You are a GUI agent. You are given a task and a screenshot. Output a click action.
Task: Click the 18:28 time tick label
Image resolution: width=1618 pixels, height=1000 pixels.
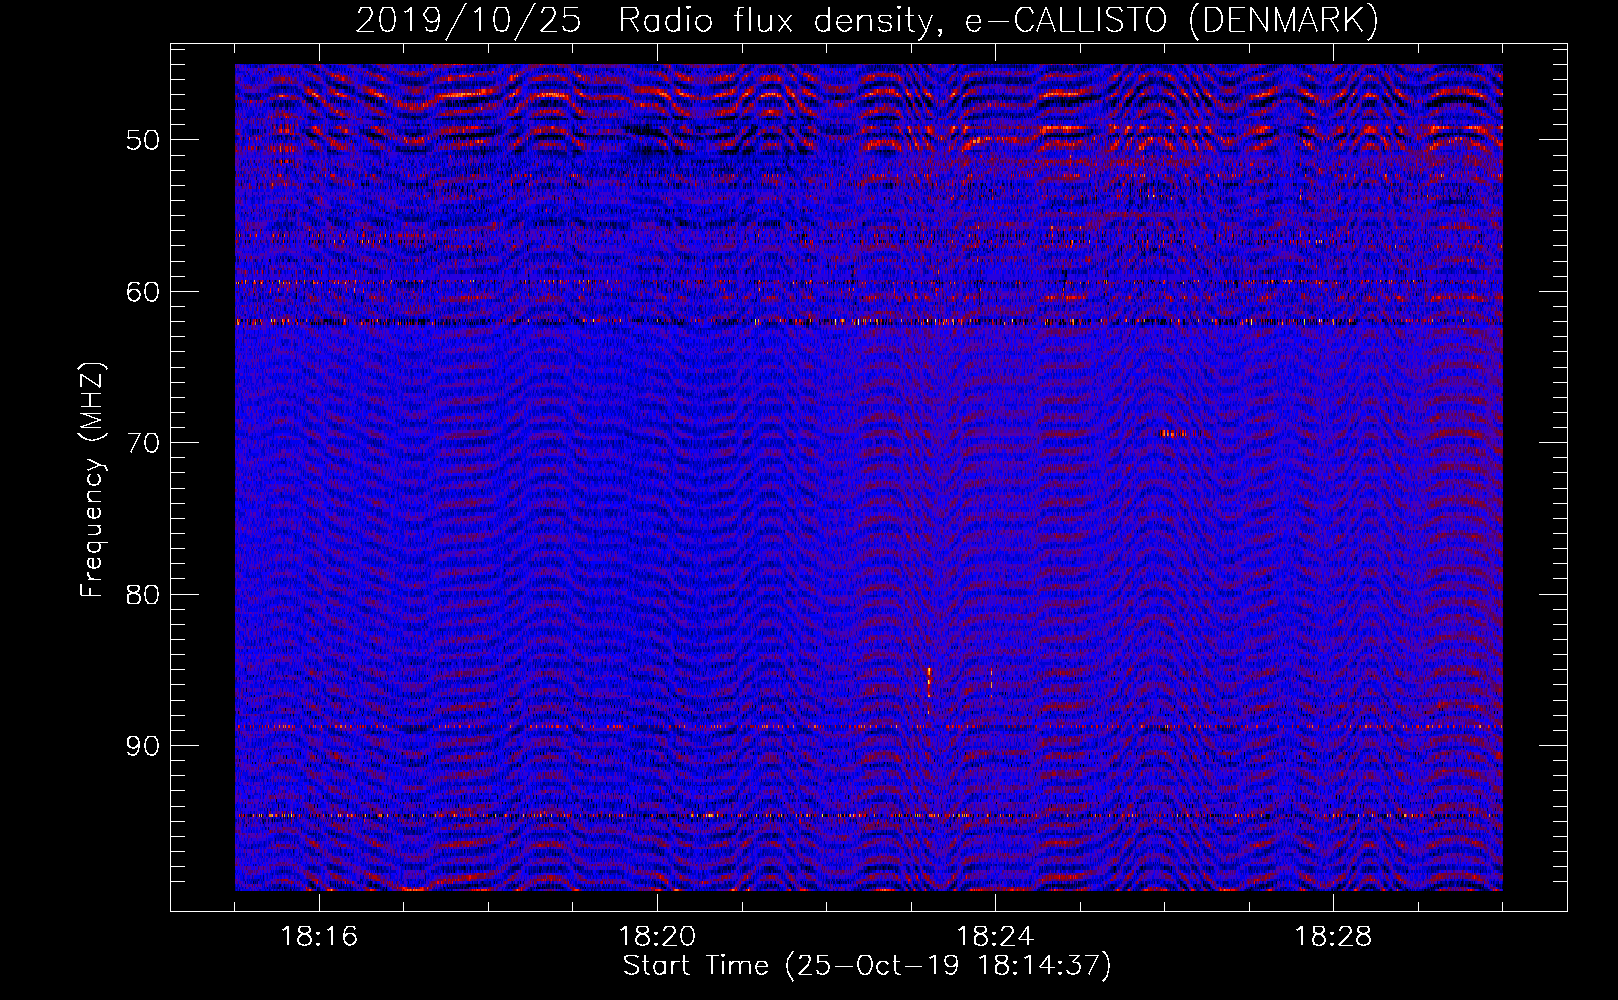[1333, 937]
